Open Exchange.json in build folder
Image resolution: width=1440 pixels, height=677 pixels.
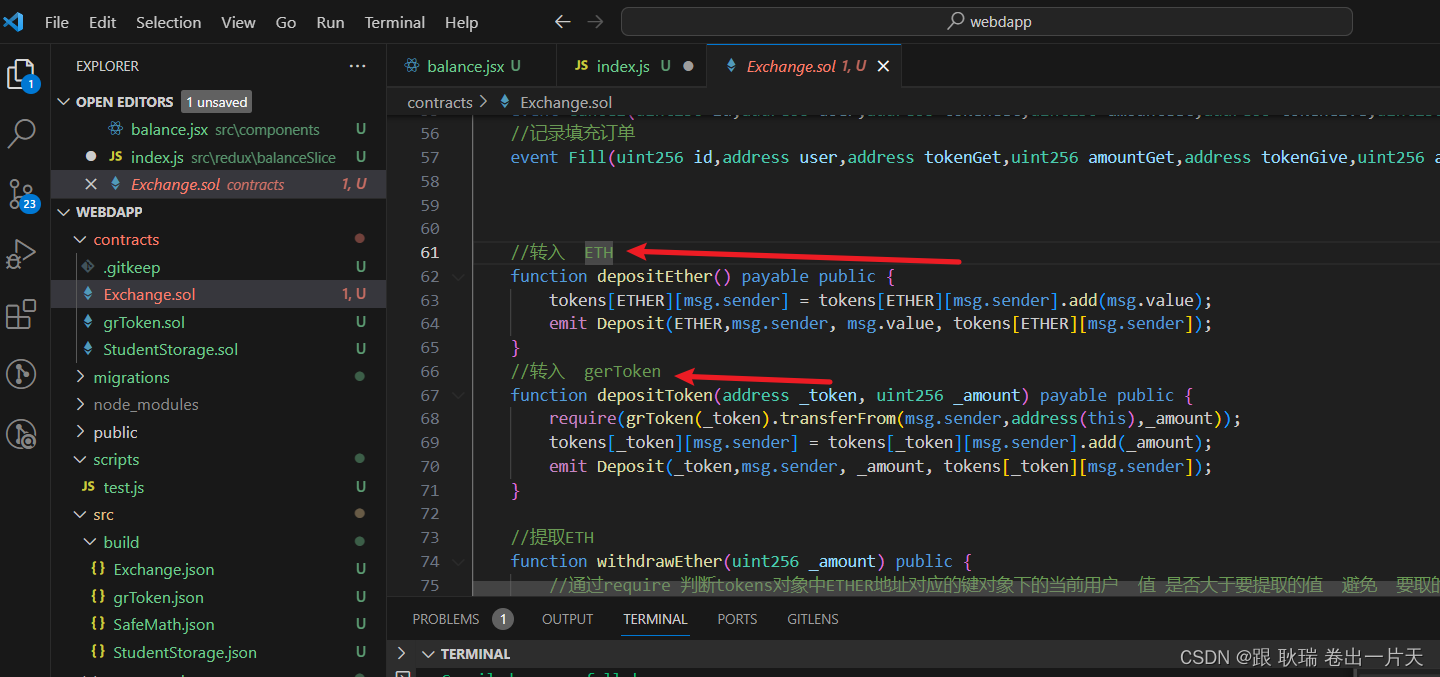click(218, 569)
